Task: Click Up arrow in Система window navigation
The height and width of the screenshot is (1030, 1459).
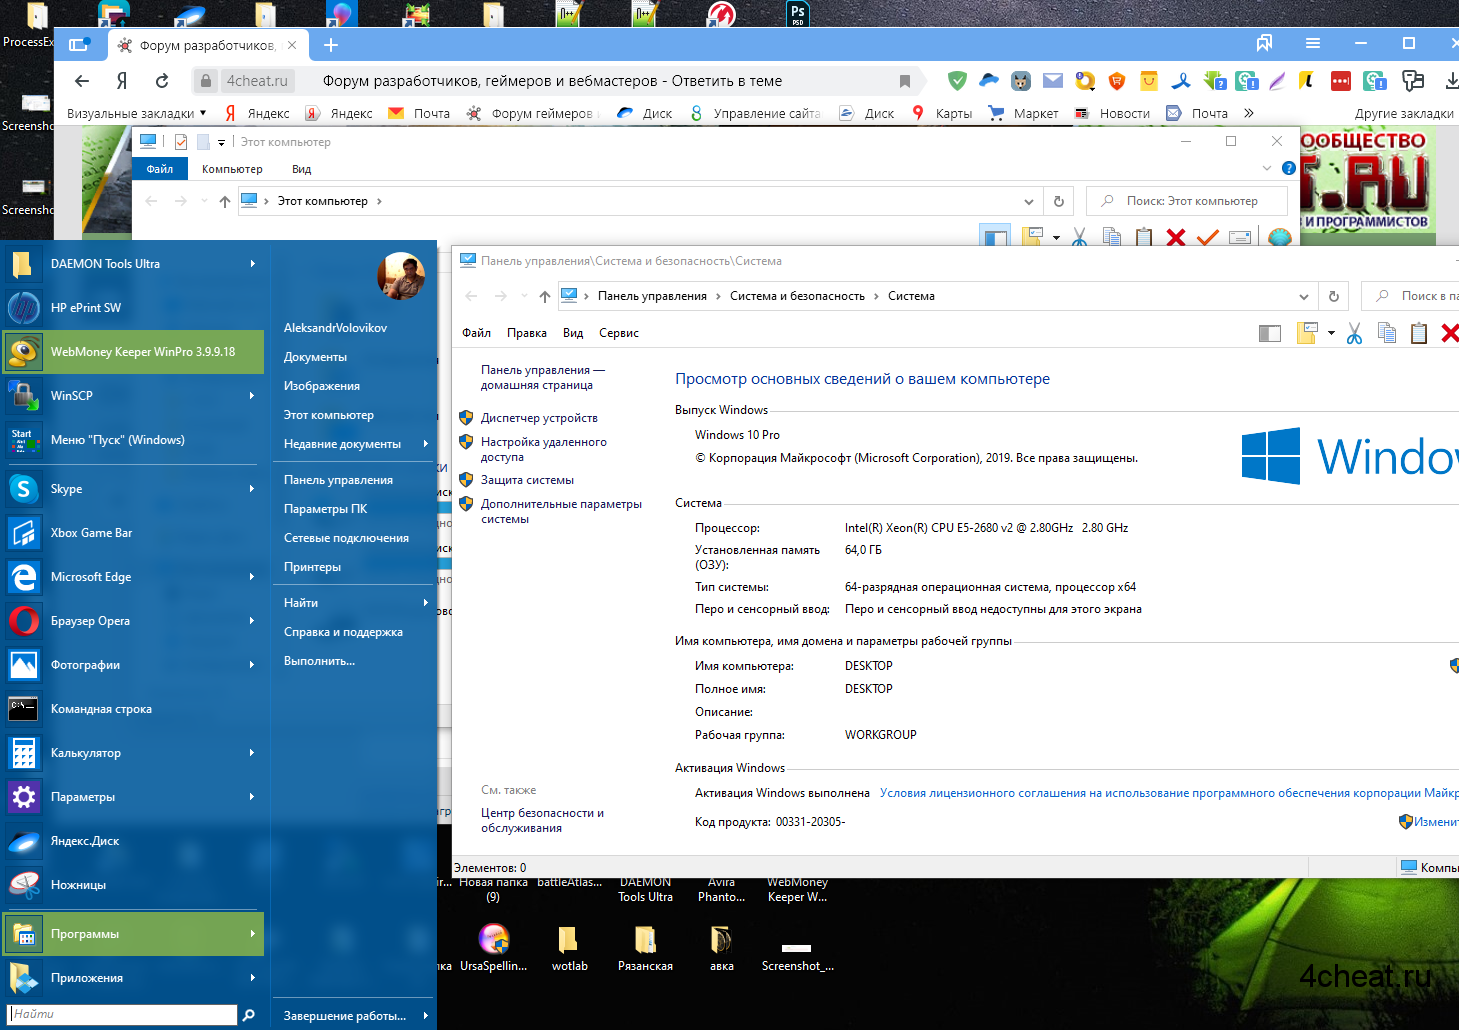Action: tap(544, 296)
